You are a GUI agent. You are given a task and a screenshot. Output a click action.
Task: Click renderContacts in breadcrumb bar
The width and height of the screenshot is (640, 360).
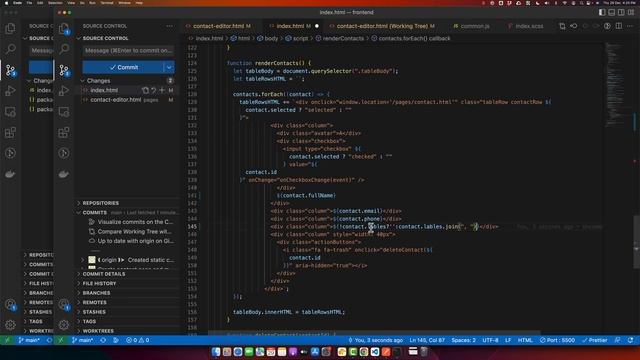pyautogui.click(x=342, y=38)
